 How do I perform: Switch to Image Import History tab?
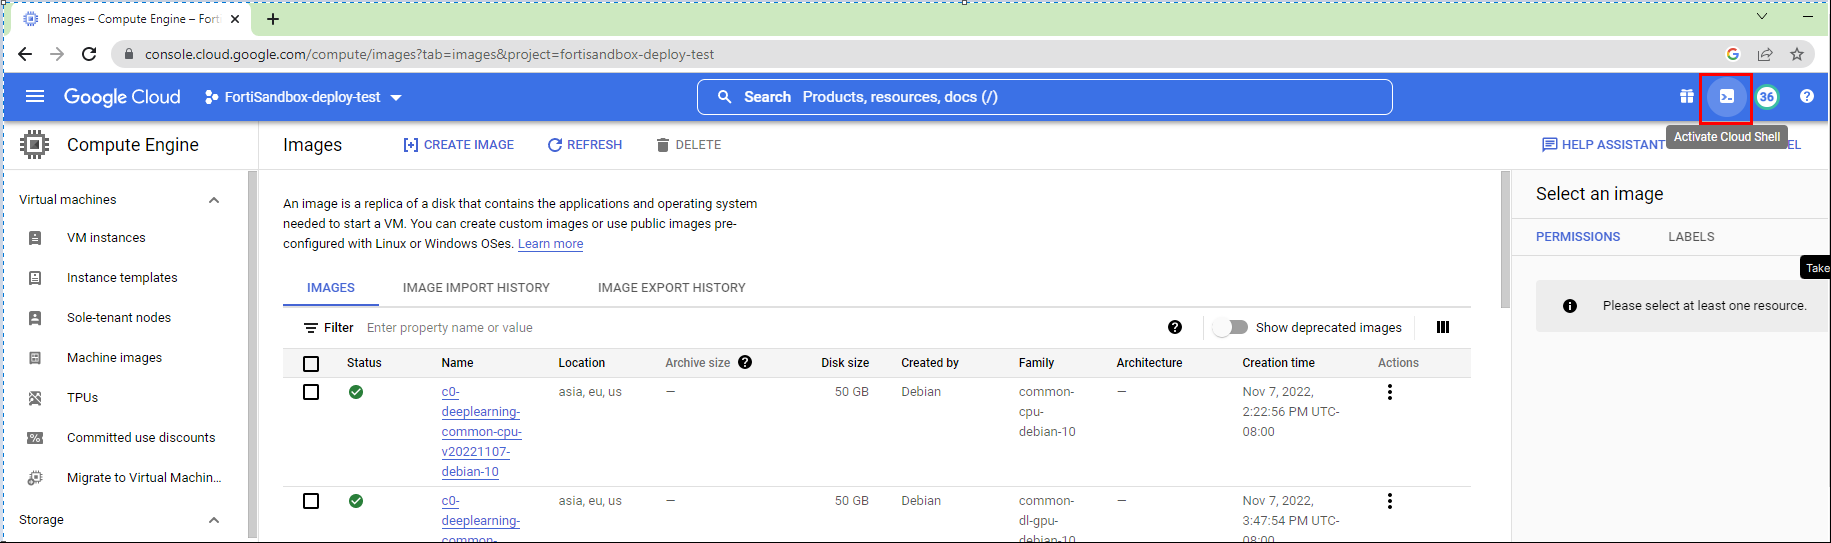point(476,288)
